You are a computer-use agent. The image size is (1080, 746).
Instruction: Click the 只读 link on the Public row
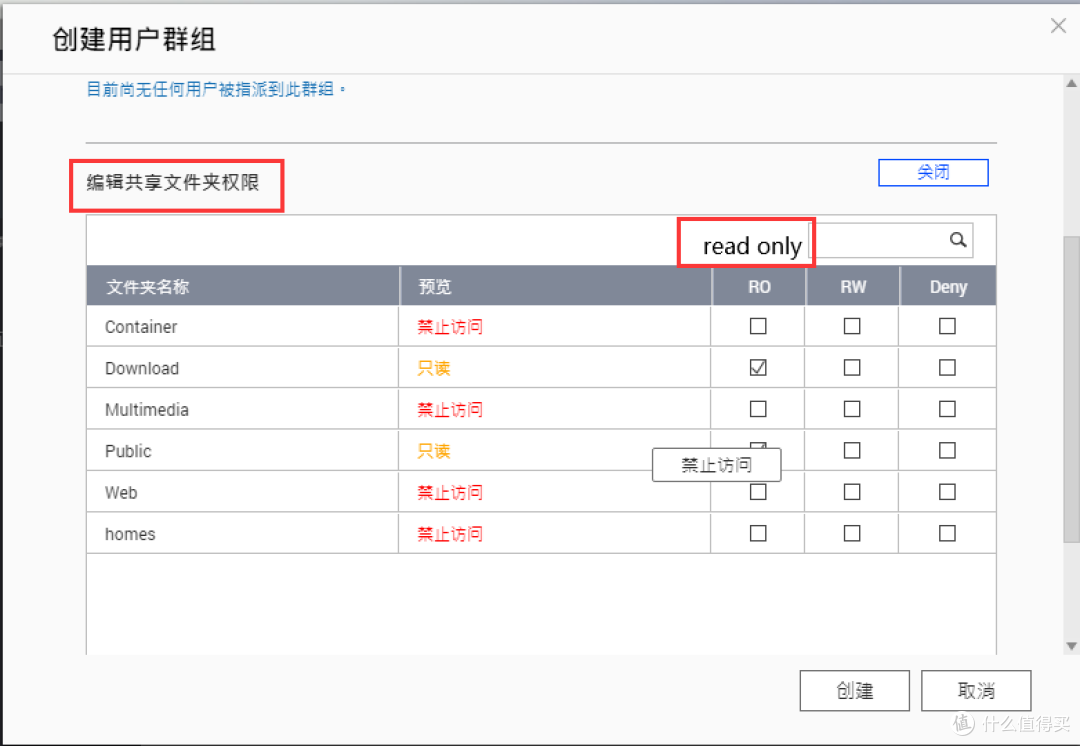pos(433,450)
